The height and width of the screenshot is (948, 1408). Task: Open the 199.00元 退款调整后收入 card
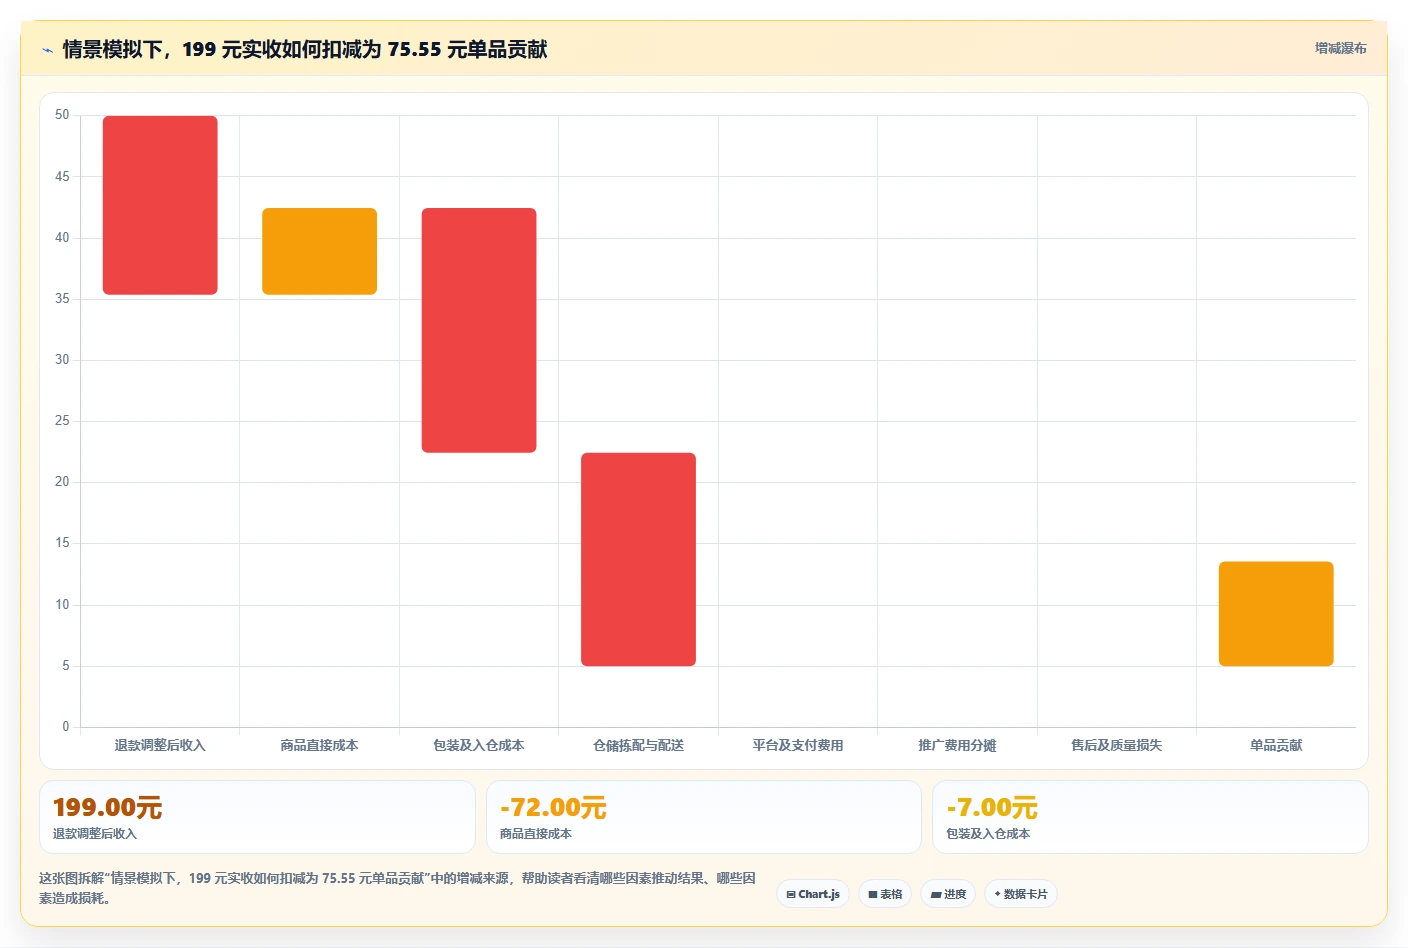click(x=257, y=817)
